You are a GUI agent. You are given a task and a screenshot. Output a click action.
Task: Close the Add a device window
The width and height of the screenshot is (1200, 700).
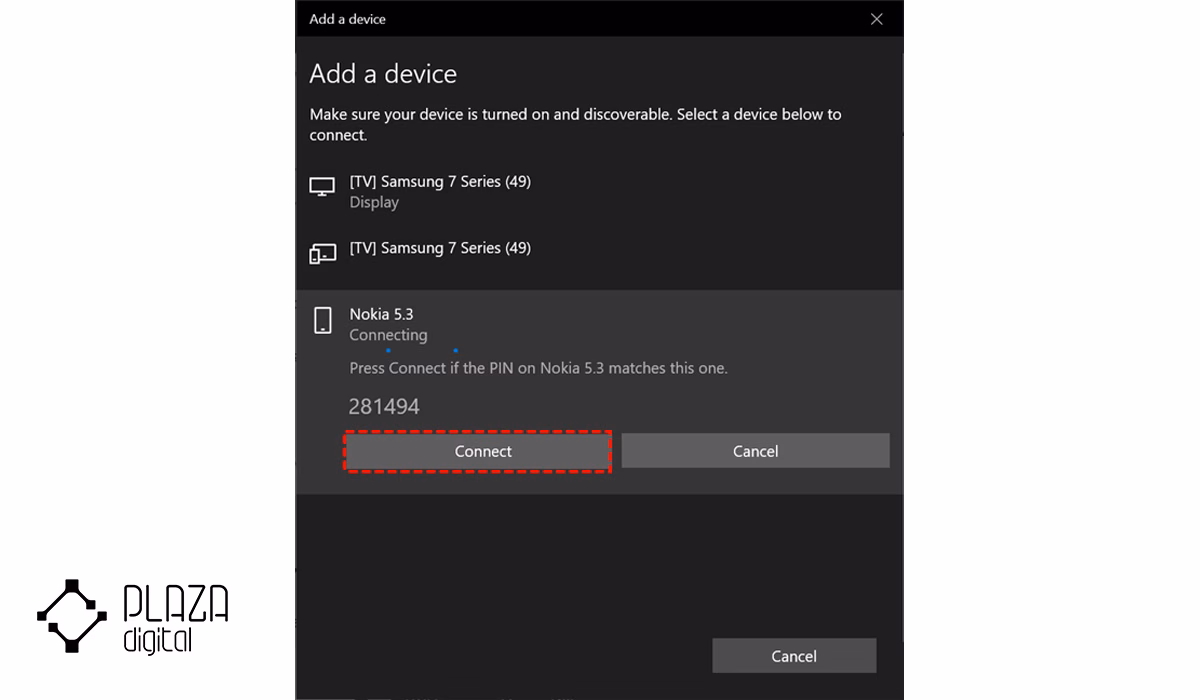877,19
